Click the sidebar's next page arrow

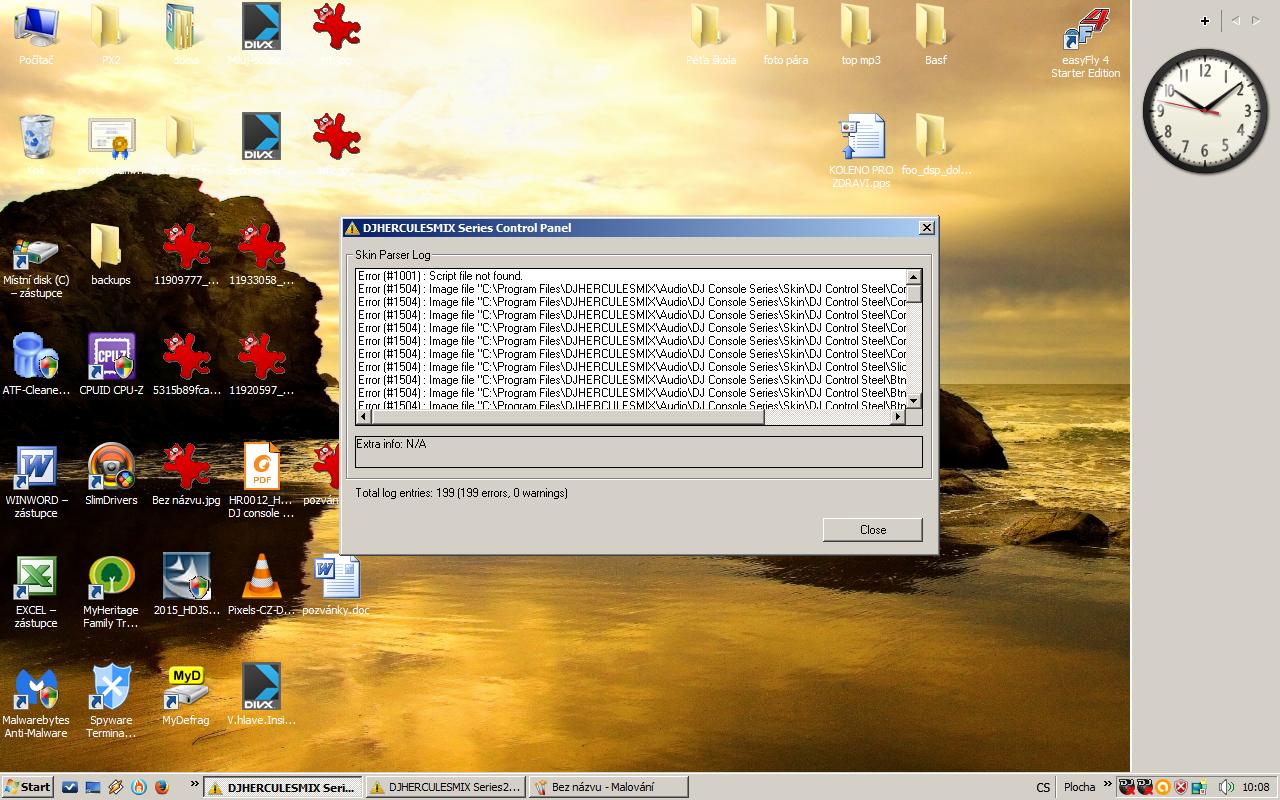coord(1256,20)
